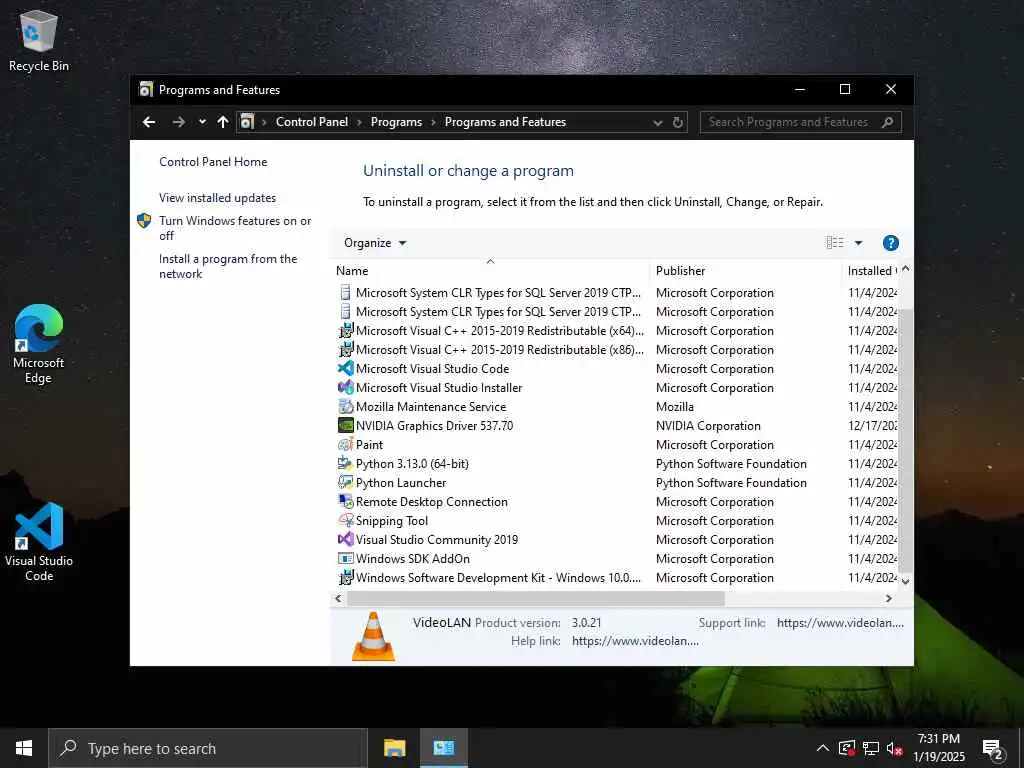Click the Paint program icon
This screenshot has width=1024, height=768.
click(x=345, y=444)
